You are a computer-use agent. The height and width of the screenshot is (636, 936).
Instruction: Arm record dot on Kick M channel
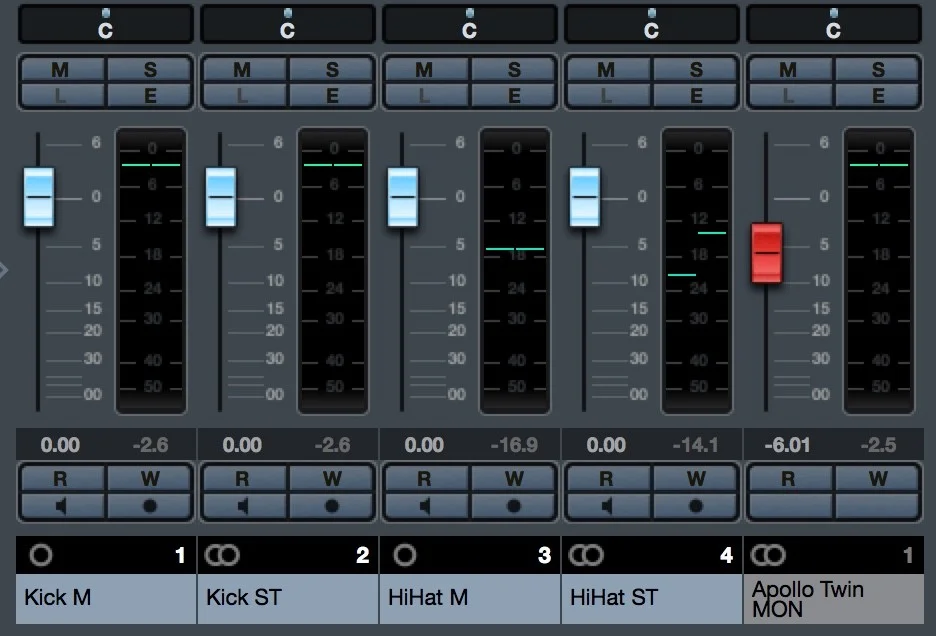(x=150, y=506)
